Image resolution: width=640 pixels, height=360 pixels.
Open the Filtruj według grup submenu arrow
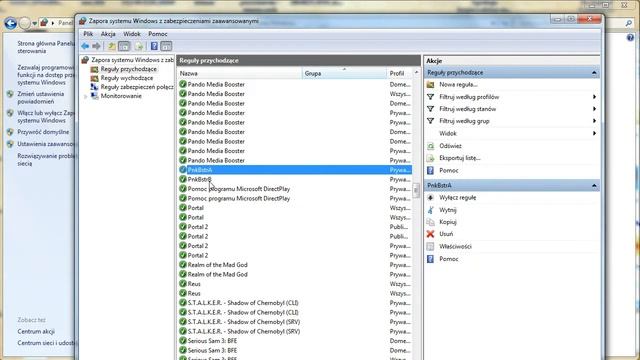(594, 121)
